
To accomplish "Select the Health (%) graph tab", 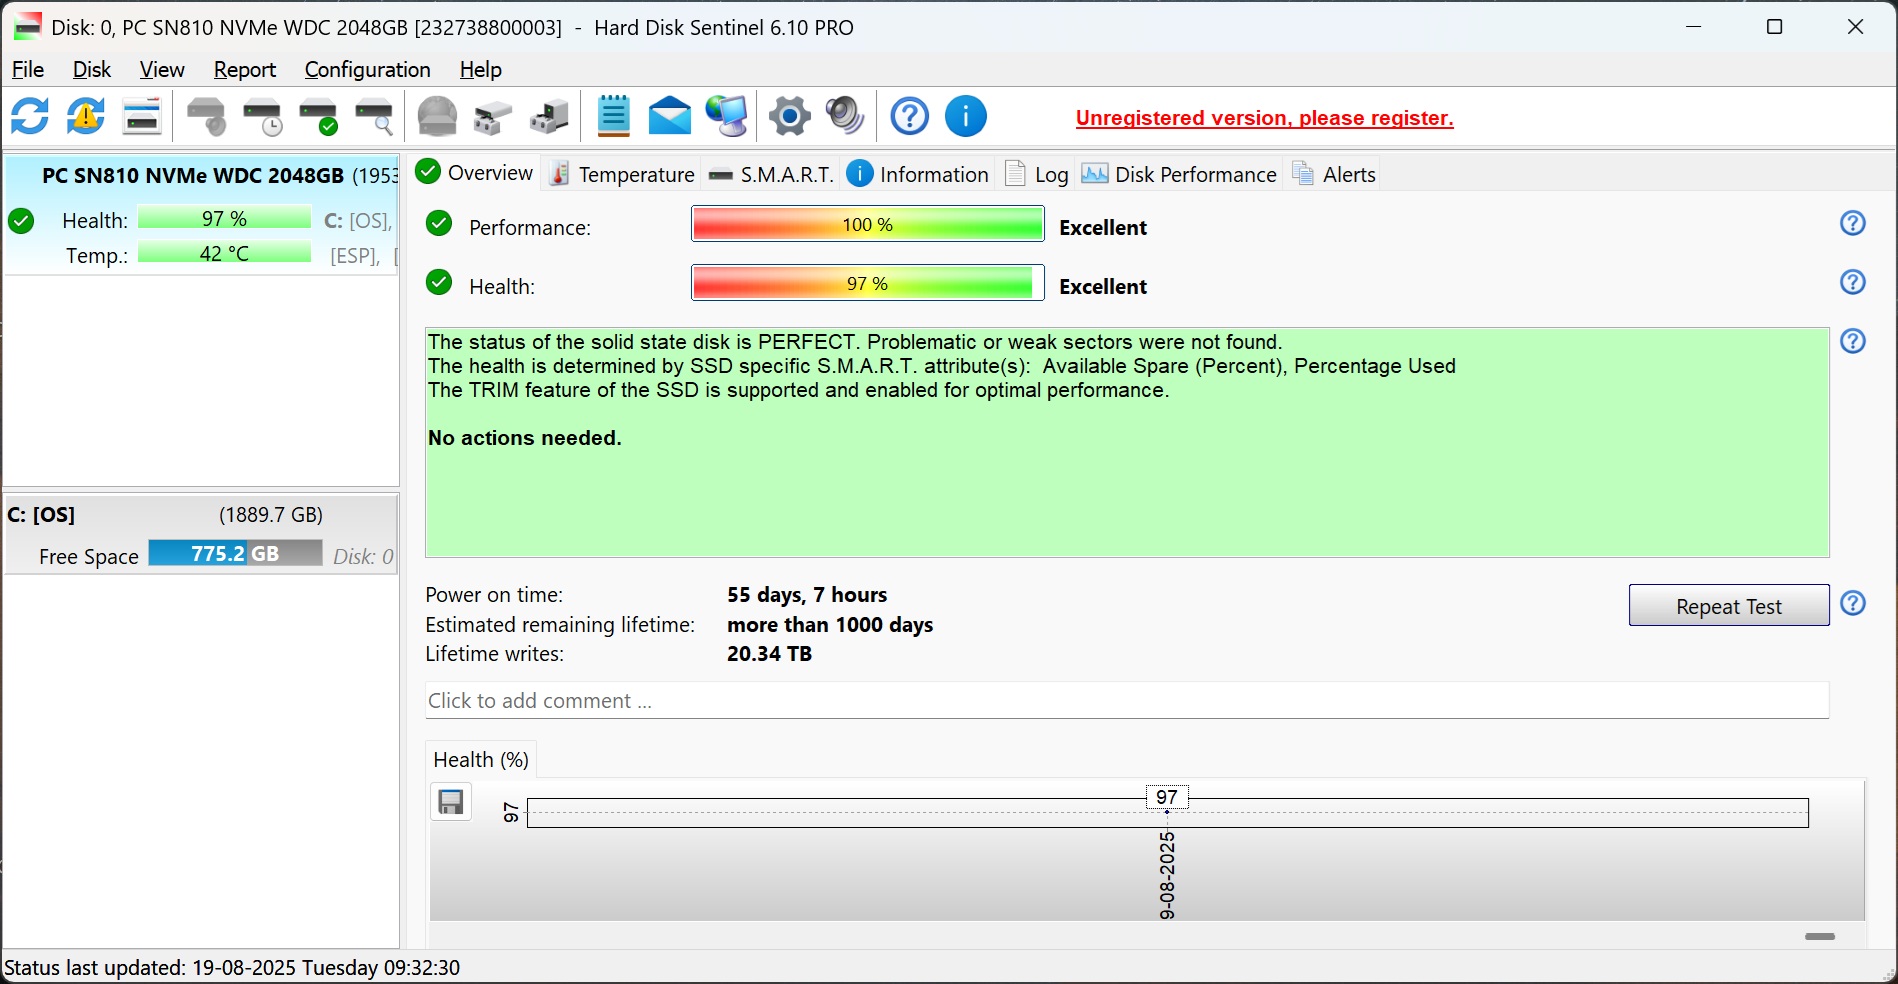I will point(481,759).
